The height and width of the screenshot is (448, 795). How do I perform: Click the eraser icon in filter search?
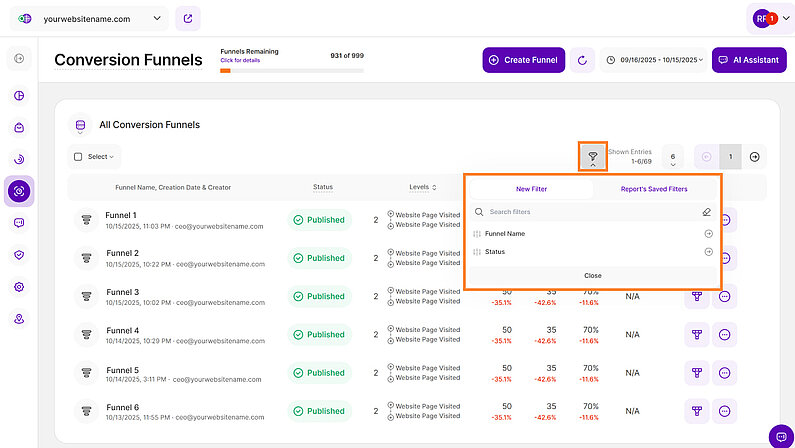pyautogui.click(x=707, y=212)
